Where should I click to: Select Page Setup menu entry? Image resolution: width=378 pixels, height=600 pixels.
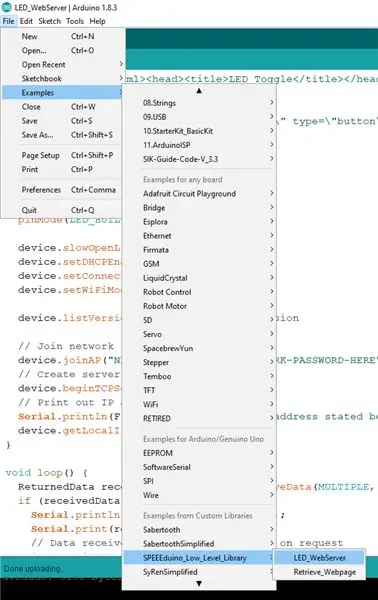point(62,155)
